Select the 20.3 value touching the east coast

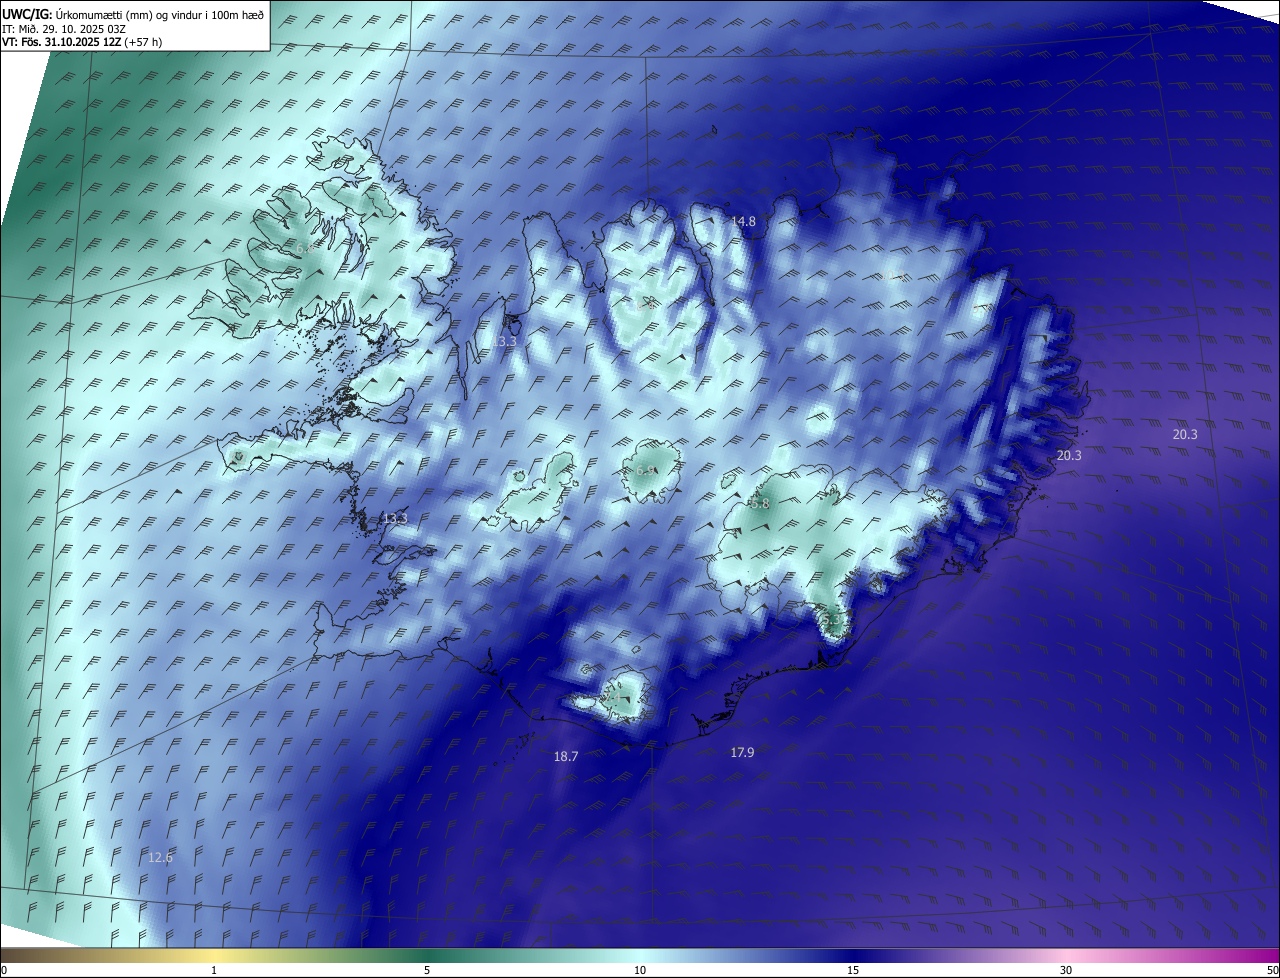click(1069, 455)
